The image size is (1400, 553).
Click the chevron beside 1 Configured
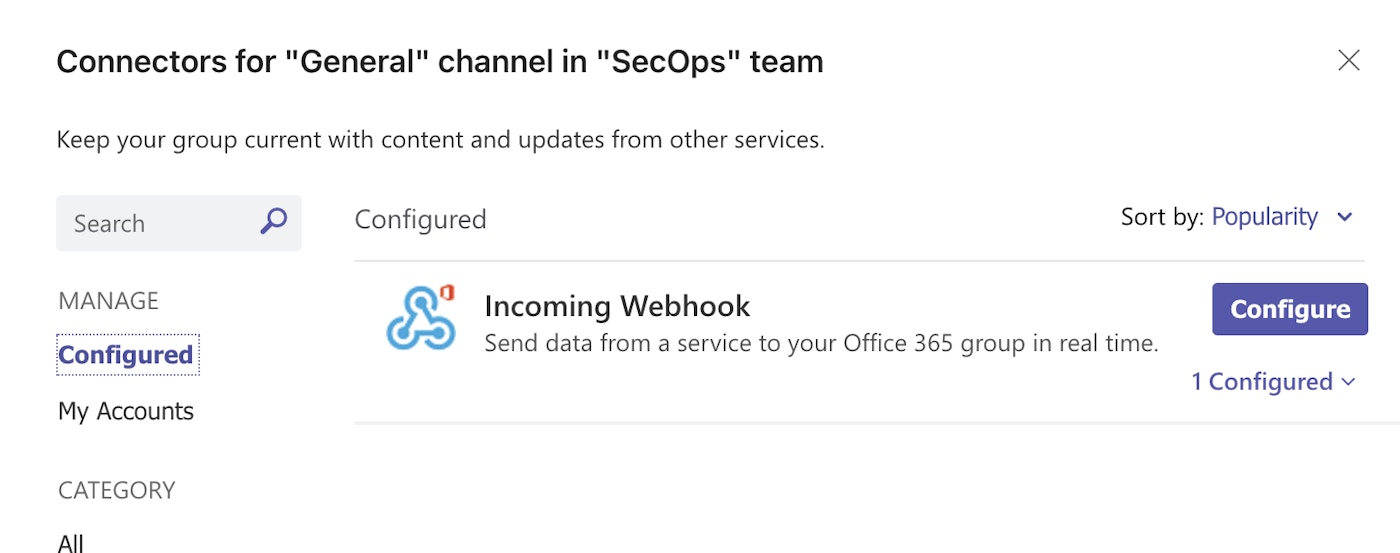point(1349,381)
